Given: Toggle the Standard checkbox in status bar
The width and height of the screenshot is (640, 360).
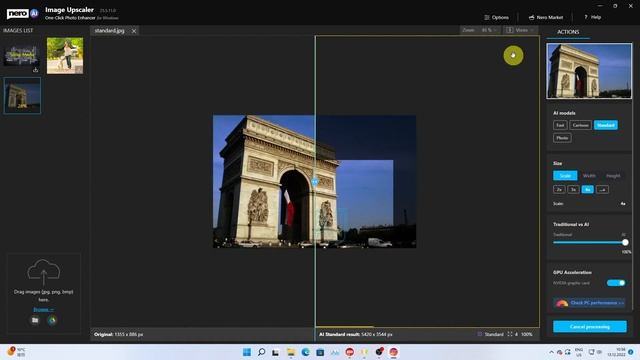Looking at the screenshot, I should tap(480, 334).
